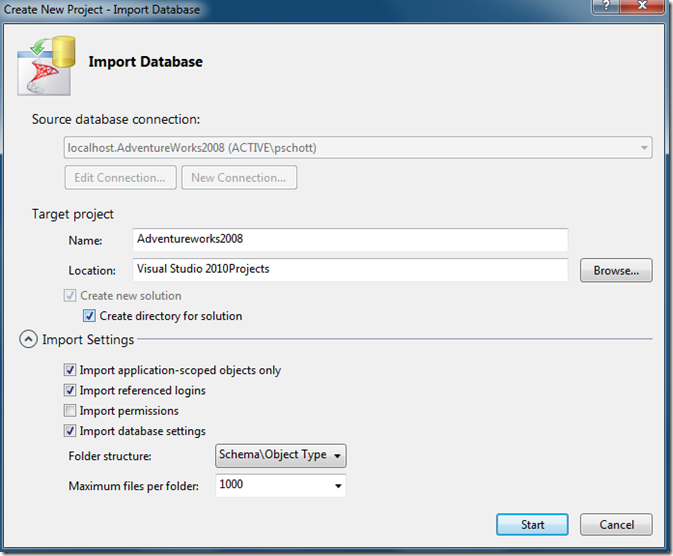This screenshot has height=556, width=673.
Task: Click into the Location text field
Action: click(x=350, y=270)
